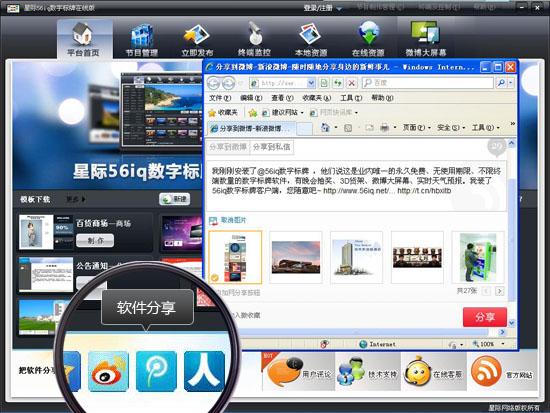Select the 分享到微博-新浪微博 browser tab

(251, 128)
